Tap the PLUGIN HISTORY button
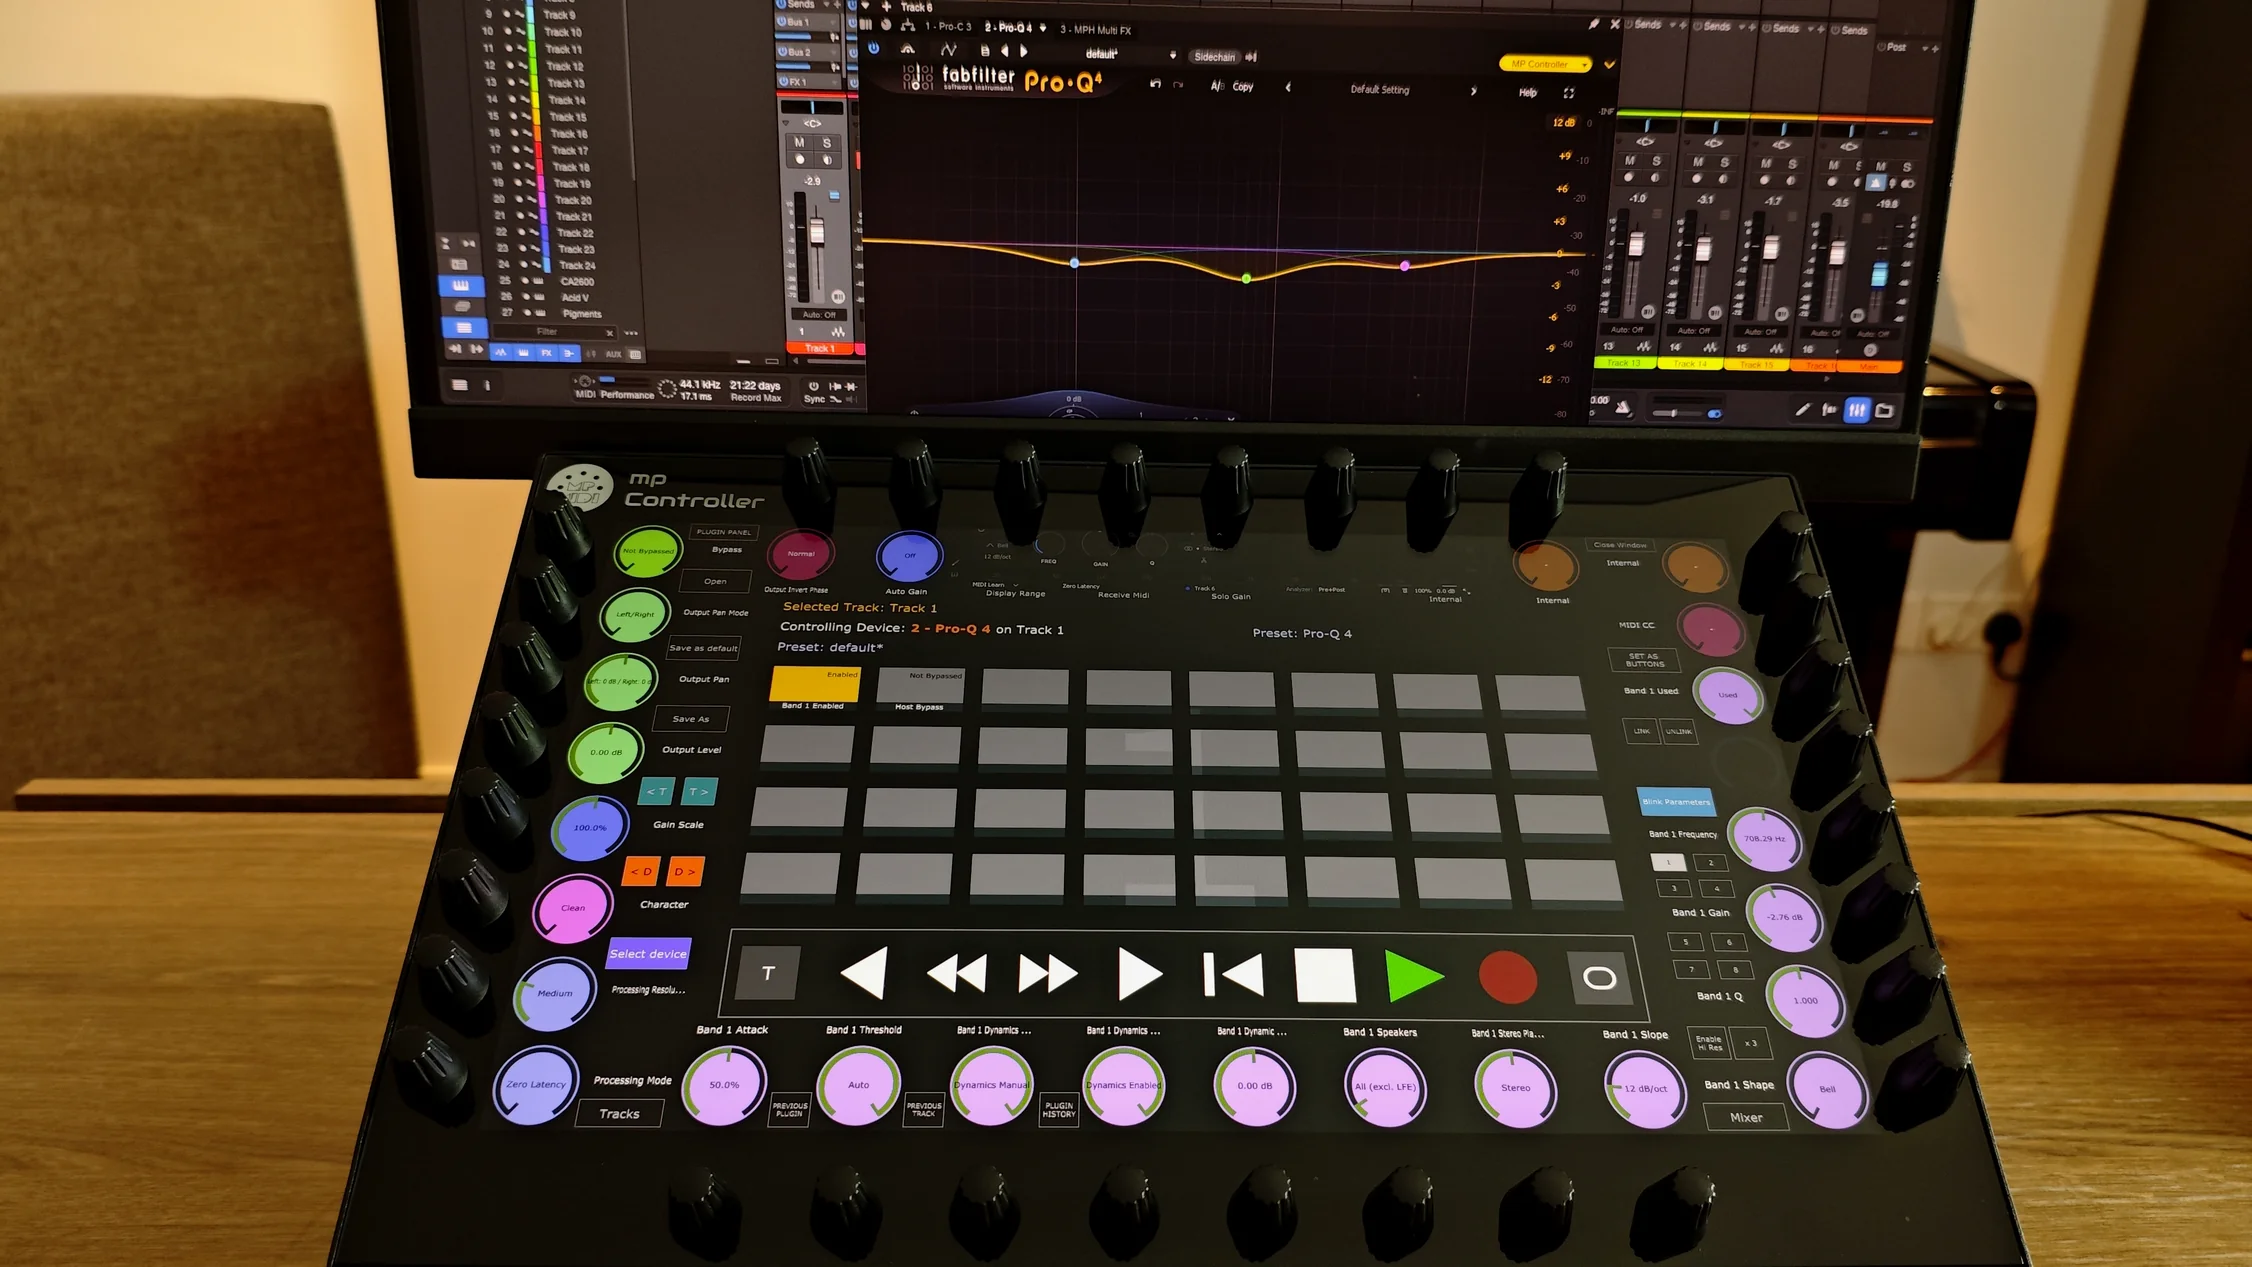Screen dimensions: 2252x1267 coord(1059,1110)
